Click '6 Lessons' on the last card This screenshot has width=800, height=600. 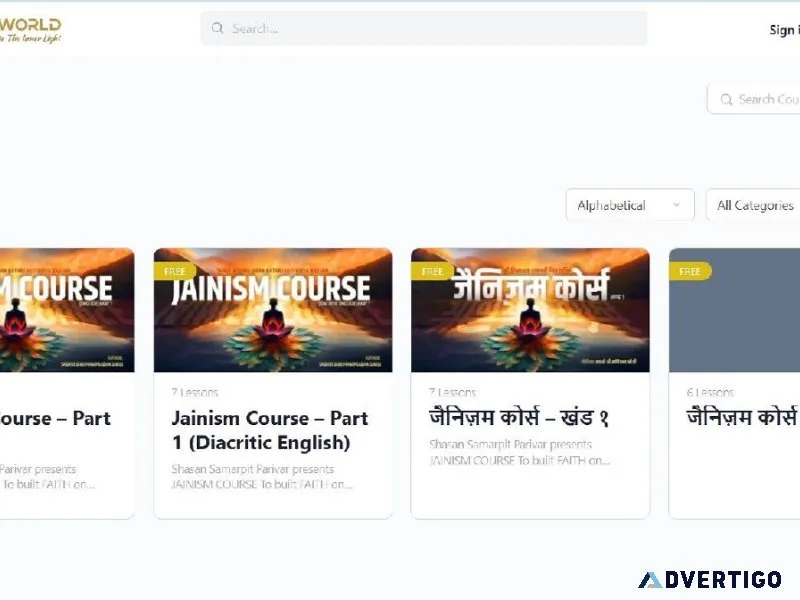710,392
